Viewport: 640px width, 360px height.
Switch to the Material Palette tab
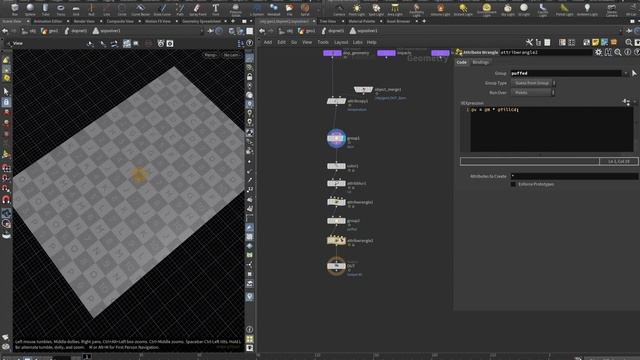coord(362,21)
